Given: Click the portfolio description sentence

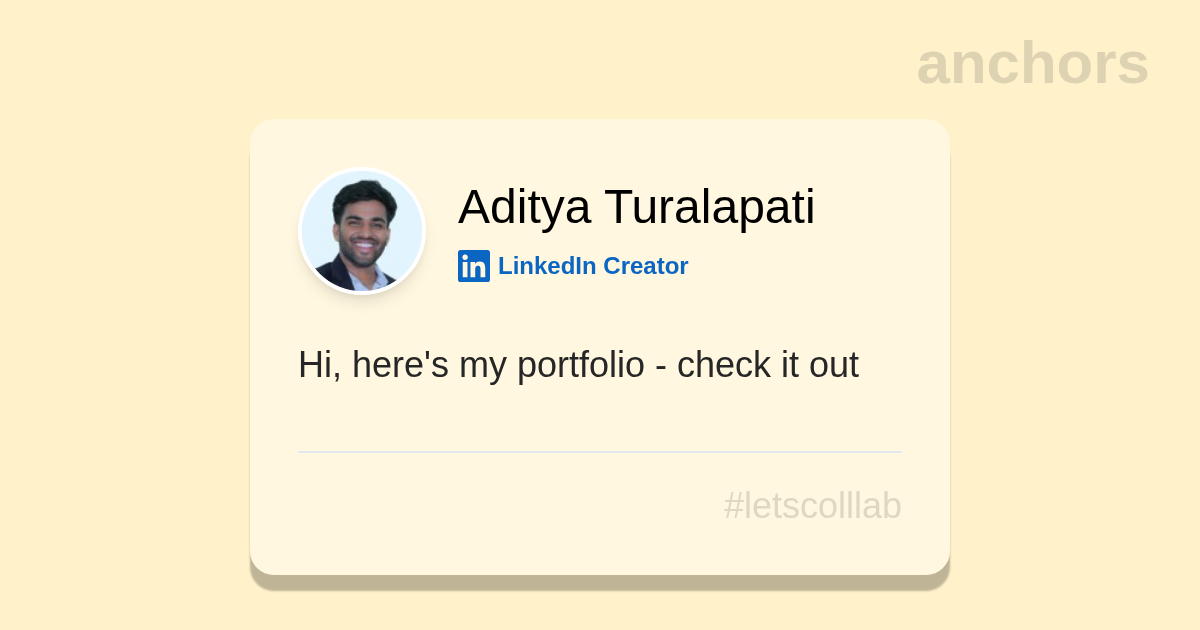Looking at the screenshot, I should point(578,365).
